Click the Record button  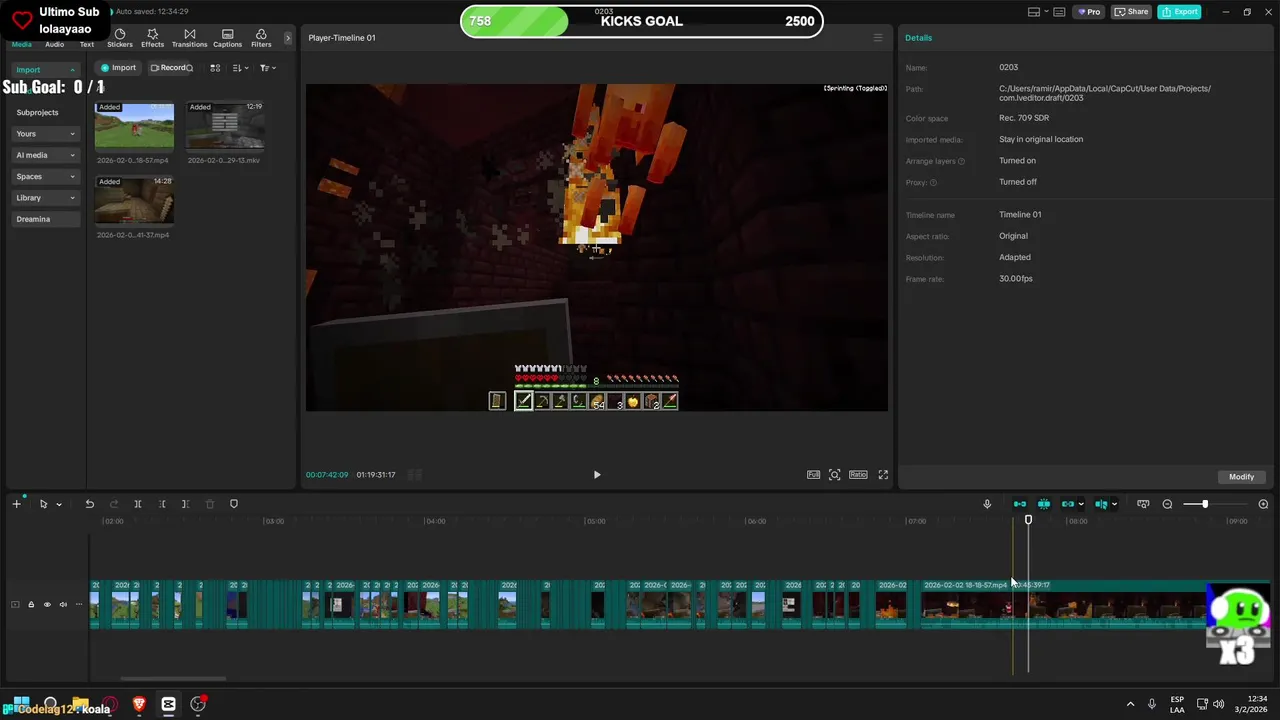coord(167,68)
